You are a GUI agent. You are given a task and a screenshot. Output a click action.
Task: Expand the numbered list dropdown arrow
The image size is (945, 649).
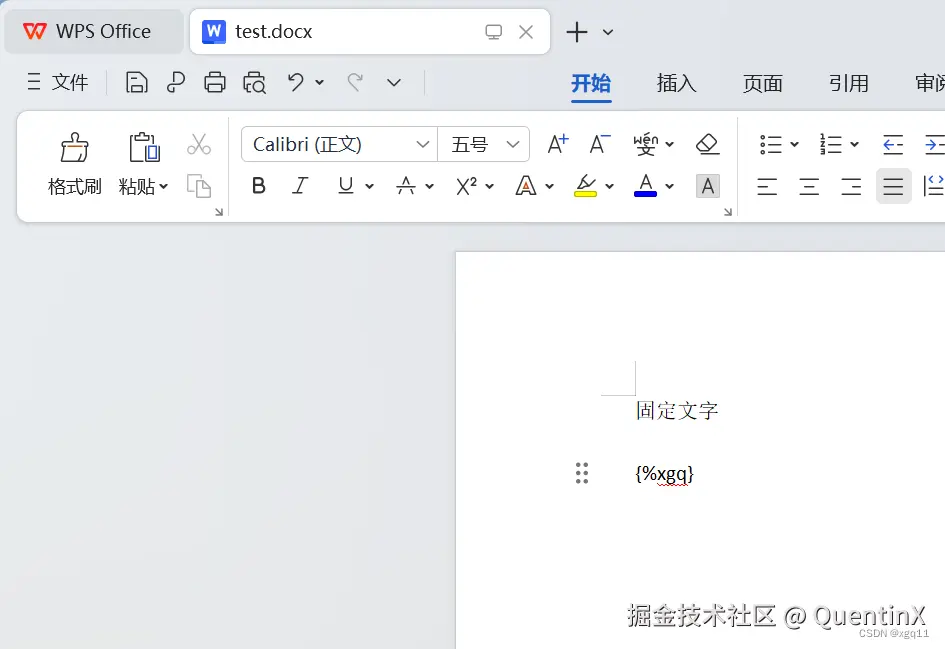pos(852,144)
